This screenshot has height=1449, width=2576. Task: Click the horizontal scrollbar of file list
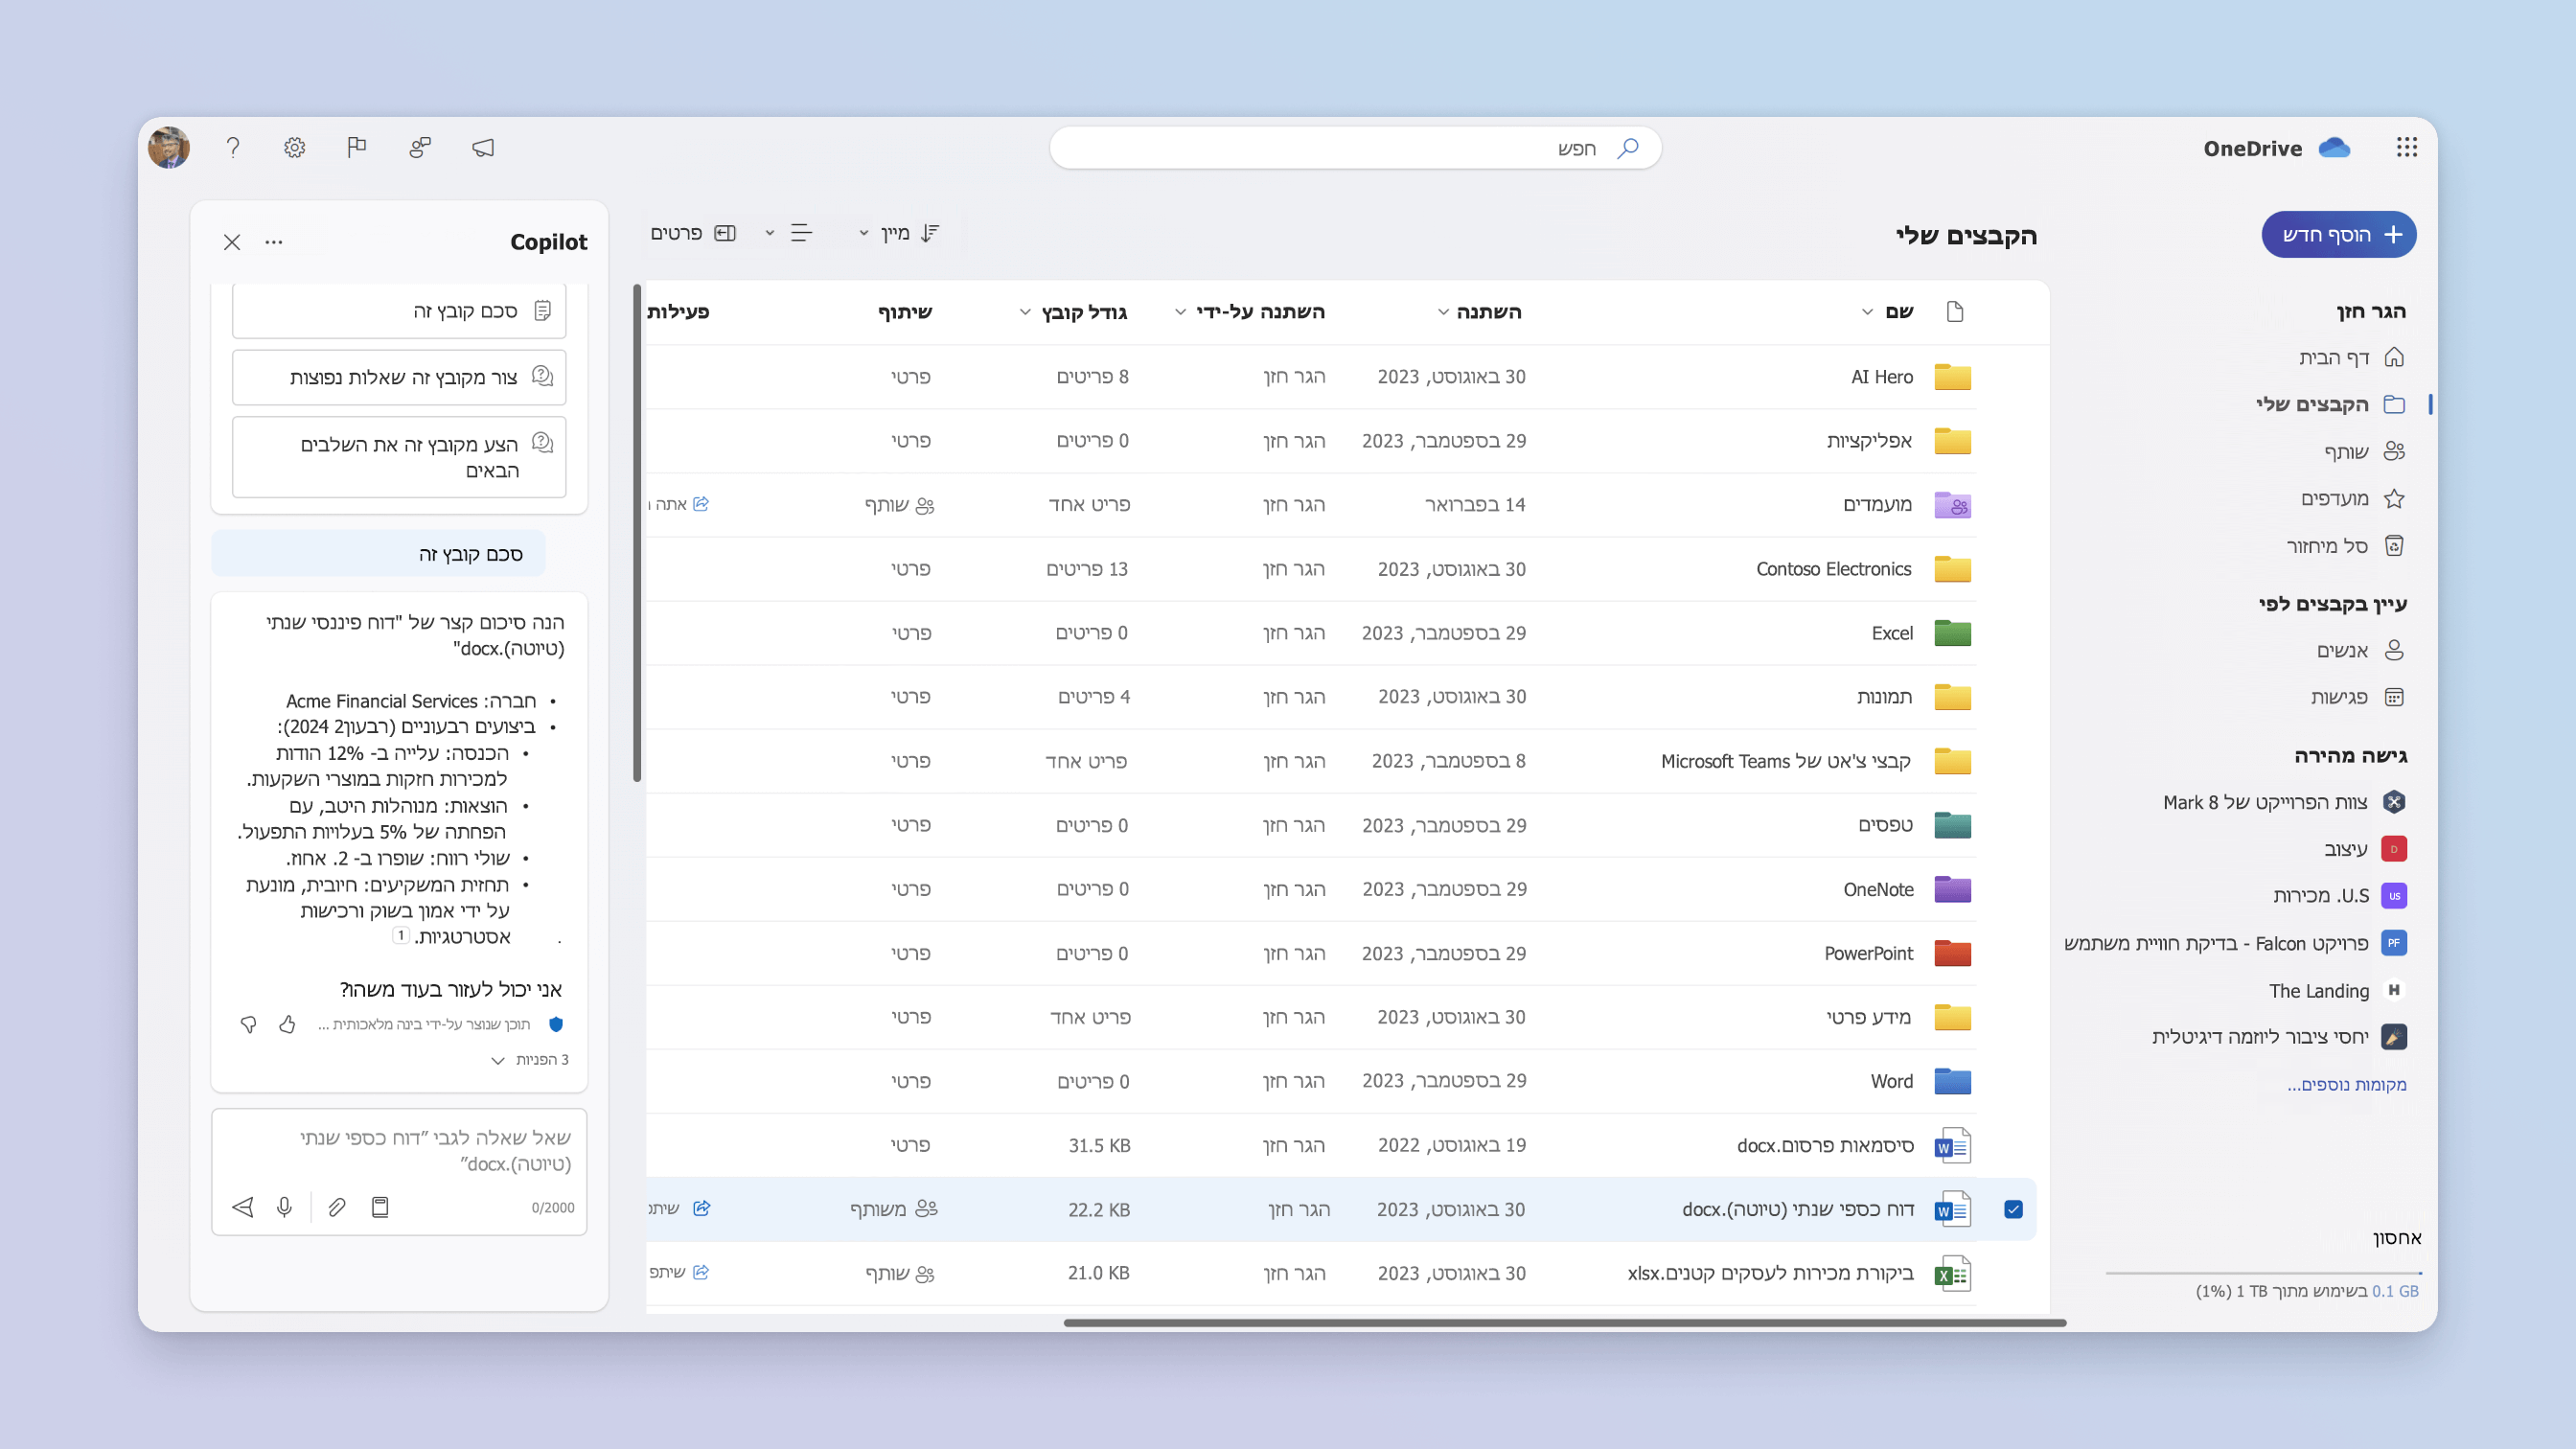pos(1564,1322)
